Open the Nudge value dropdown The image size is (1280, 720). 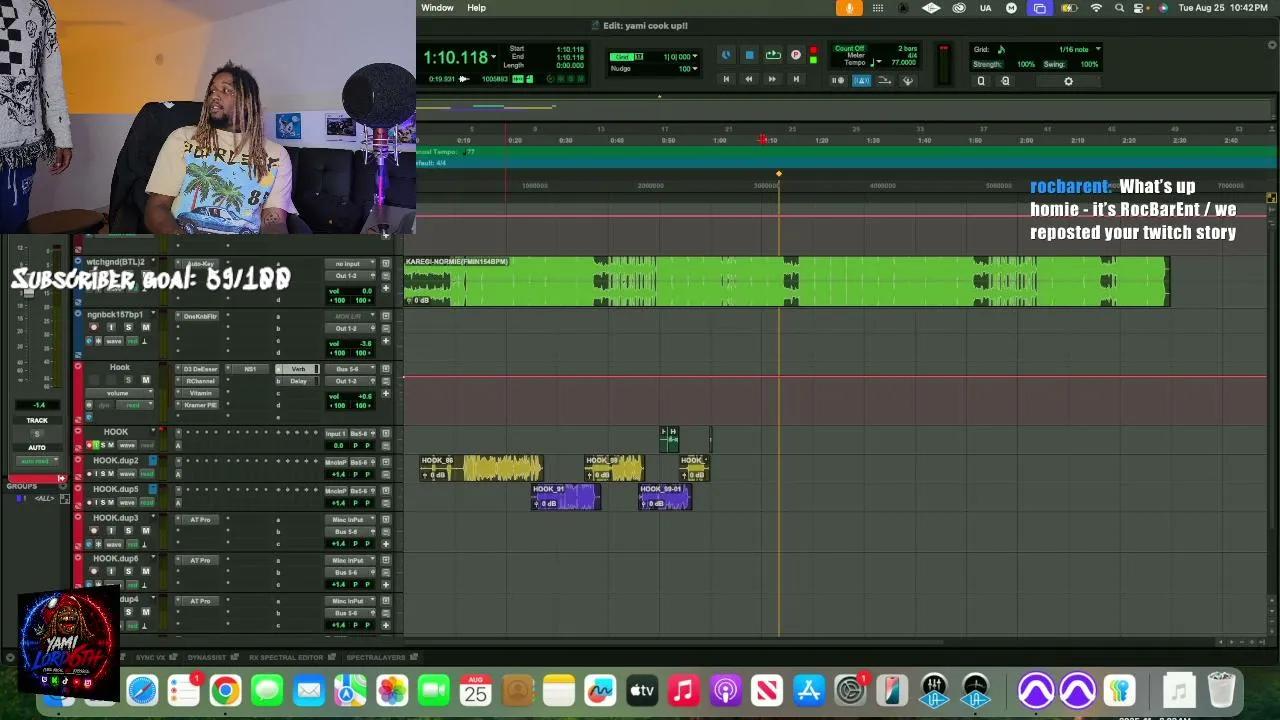pos(695,68)
